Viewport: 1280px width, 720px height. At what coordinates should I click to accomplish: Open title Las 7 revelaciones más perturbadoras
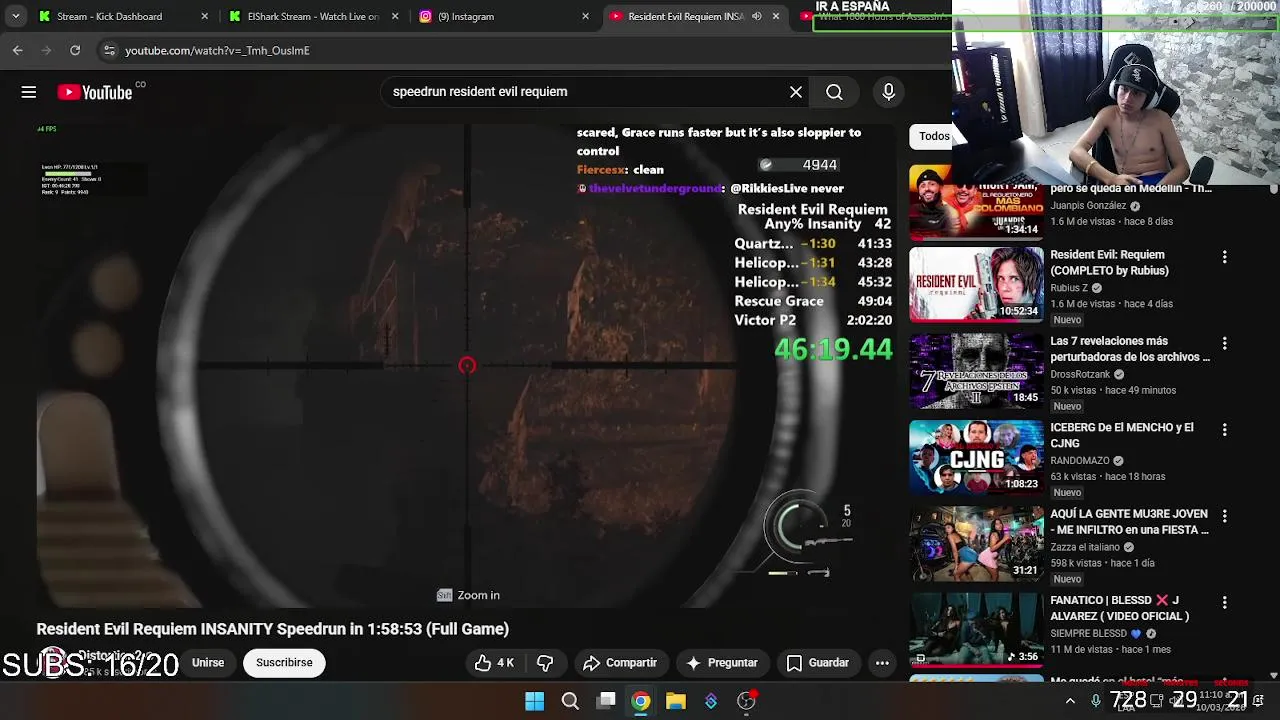click(1130, 349)
